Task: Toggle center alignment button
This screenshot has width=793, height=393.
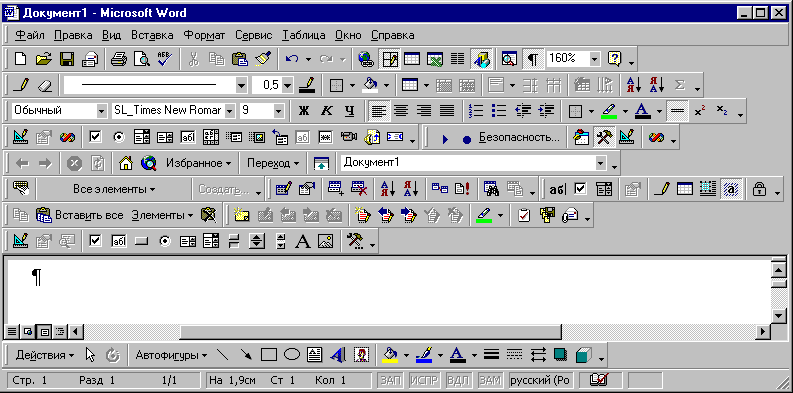Action: [x=401, y=111]
